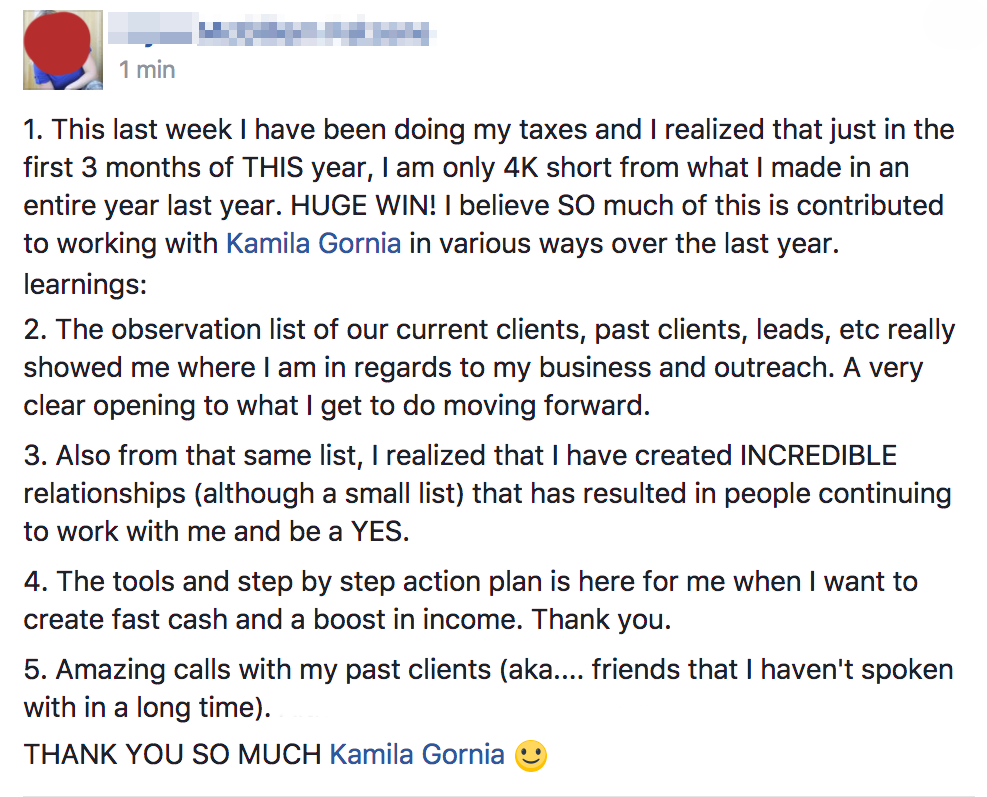This screenshot has height=797, width=987.
Task: Click '1. This last week' opening text
Action: point(128,130)
